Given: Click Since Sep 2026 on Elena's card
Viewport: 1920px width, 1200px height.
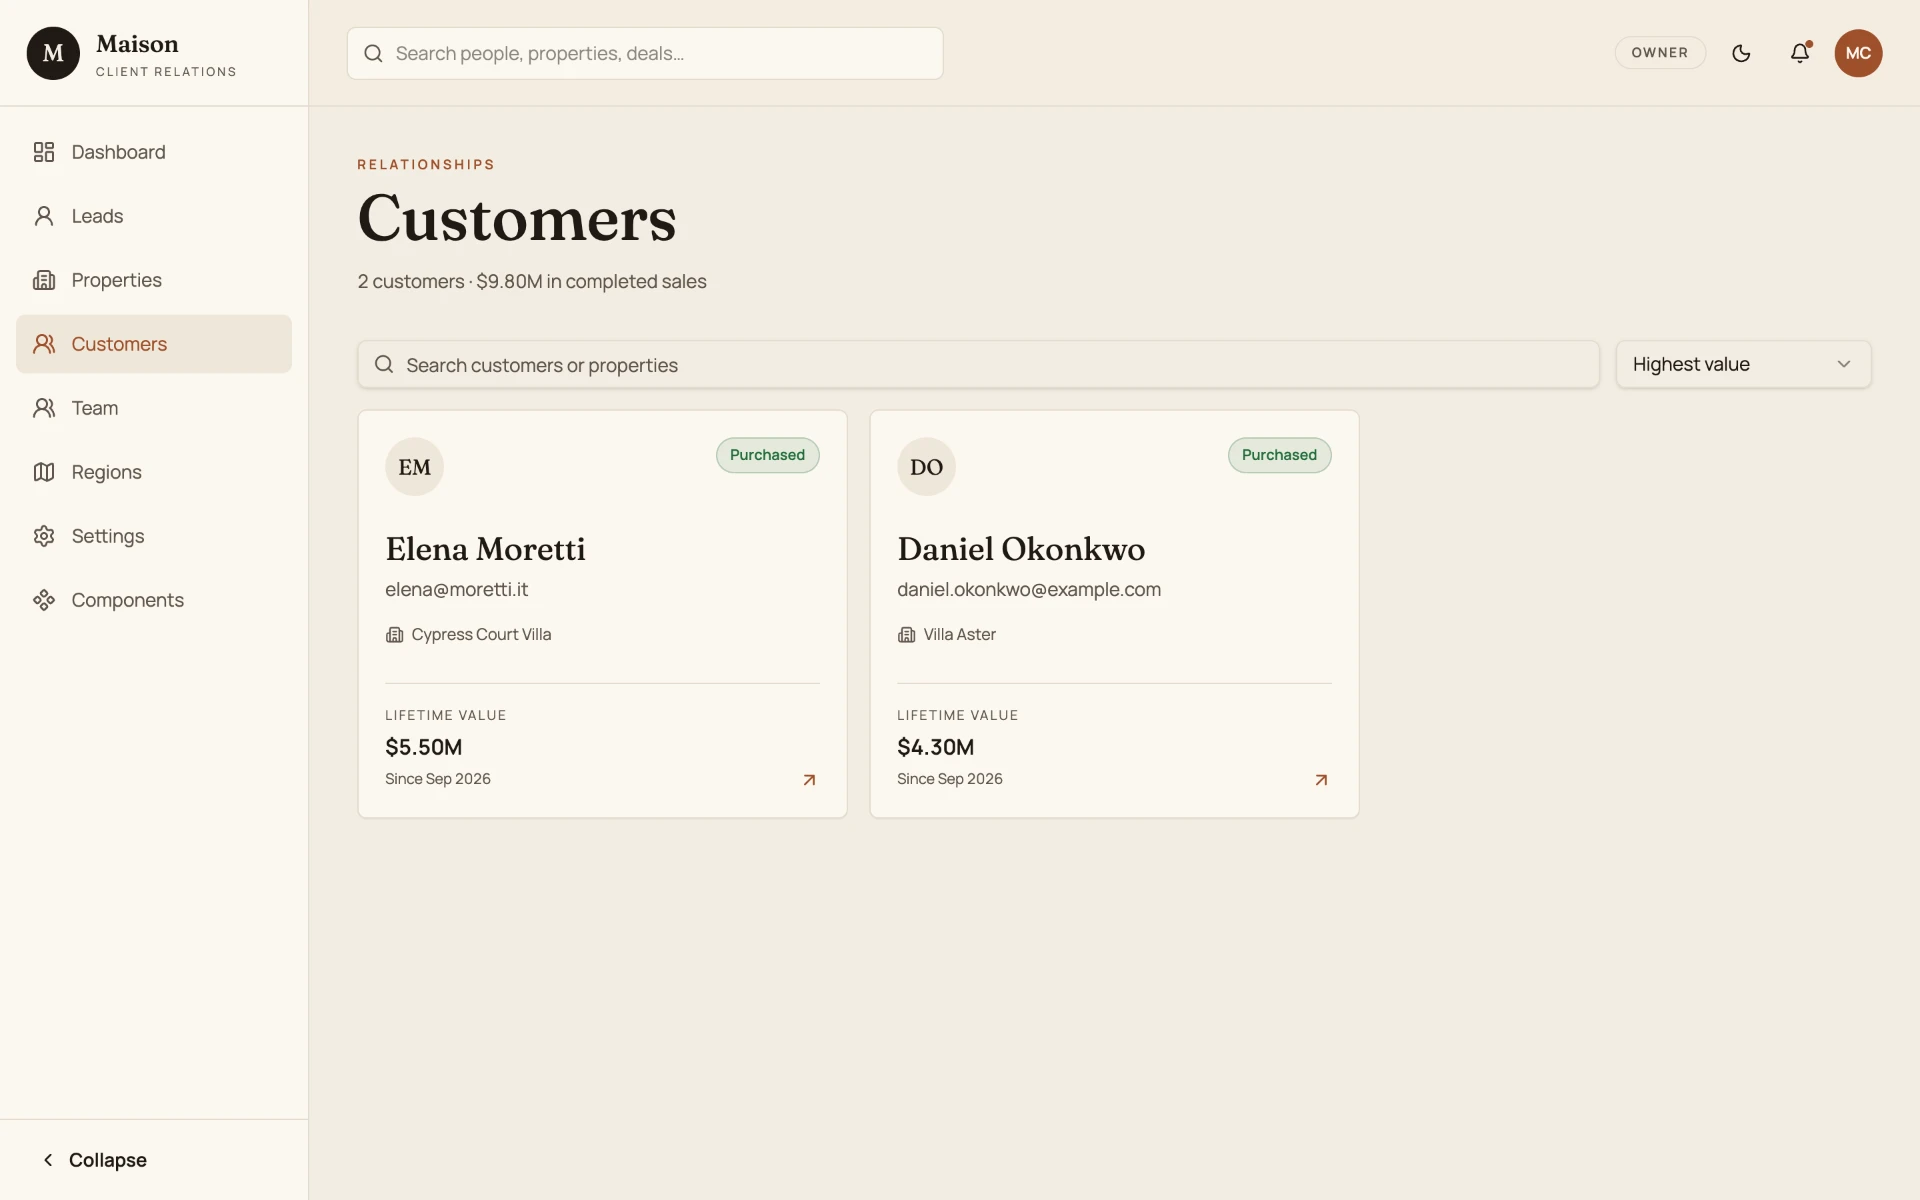Looking at the screenshot, I should point(438,779).
